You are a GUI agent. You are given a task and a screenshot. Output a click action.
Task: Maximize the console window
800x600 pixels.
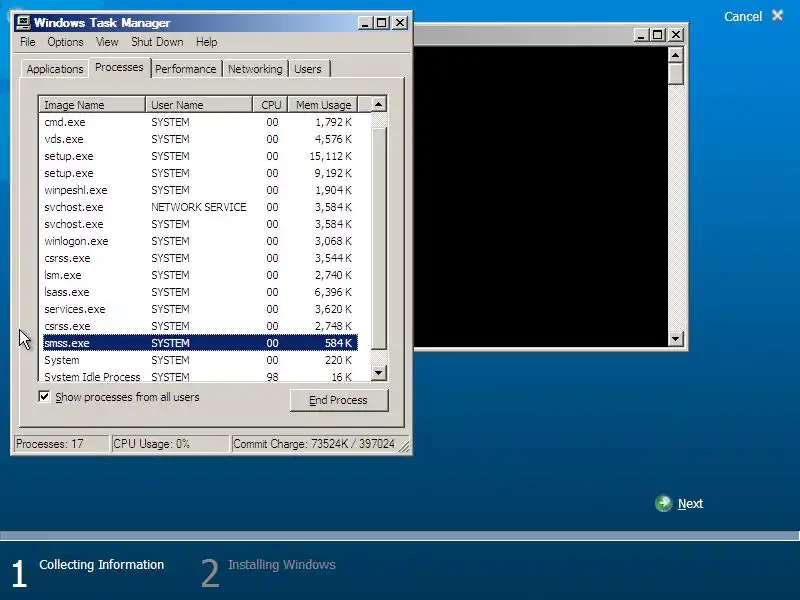(x=658, y=35)
